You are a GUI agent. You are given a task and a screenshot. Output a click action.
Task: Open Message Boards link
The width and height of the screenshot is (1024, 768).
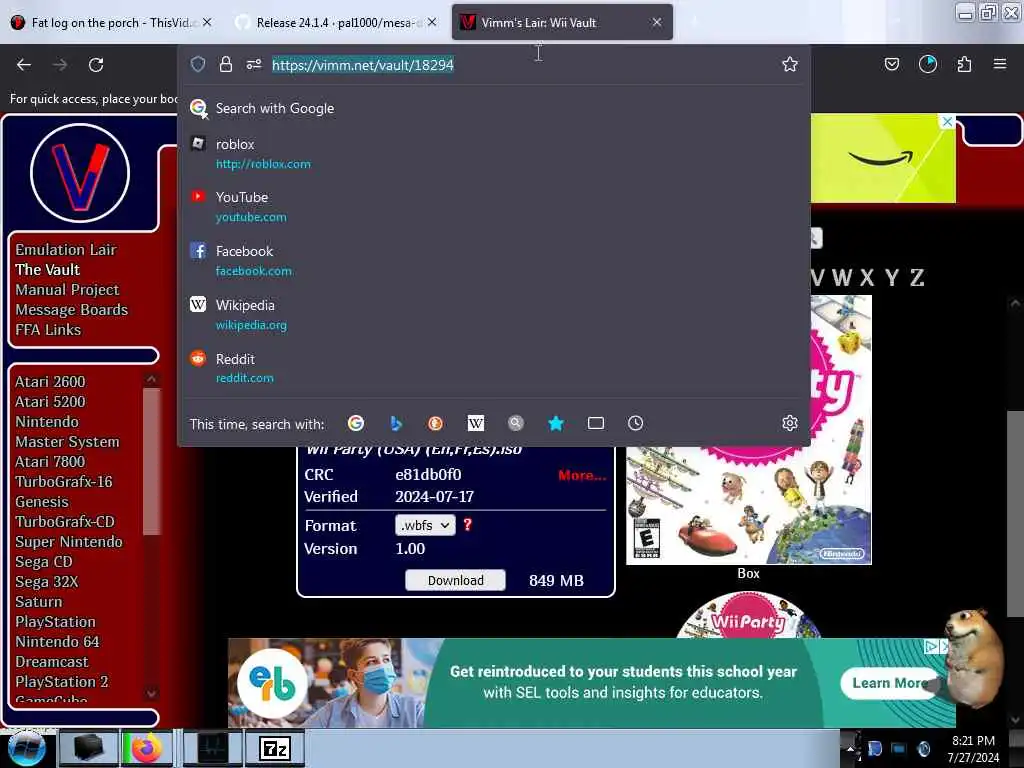pyautogui.click(x=72, y=310)
